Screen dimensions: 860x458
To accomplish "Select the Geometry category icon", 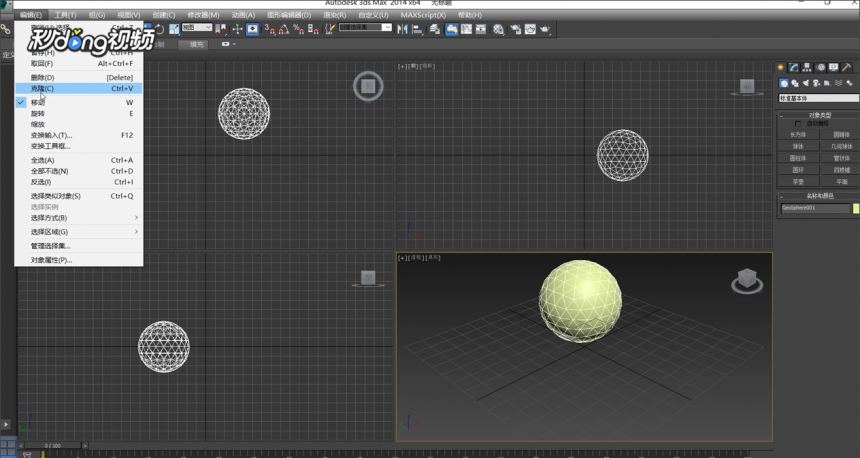I will click(784, 83).
